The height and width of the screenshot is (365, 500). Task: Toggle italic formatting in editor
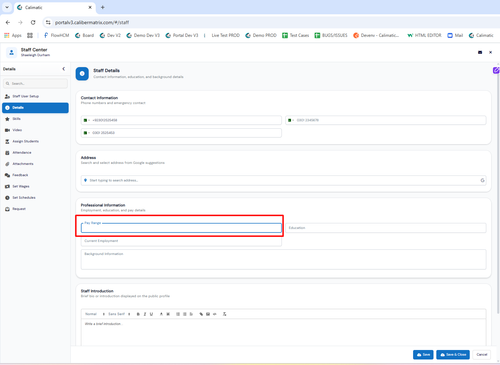coord(145,314)
